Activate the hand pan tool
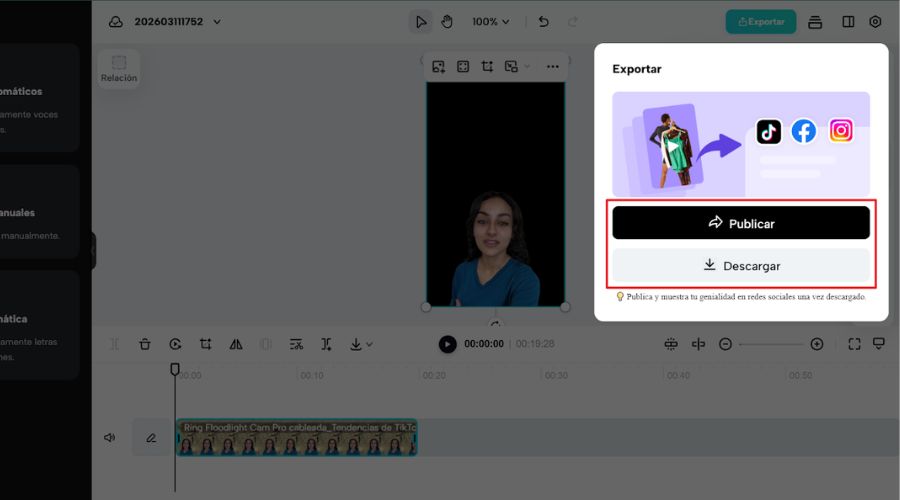 point(447,22)
